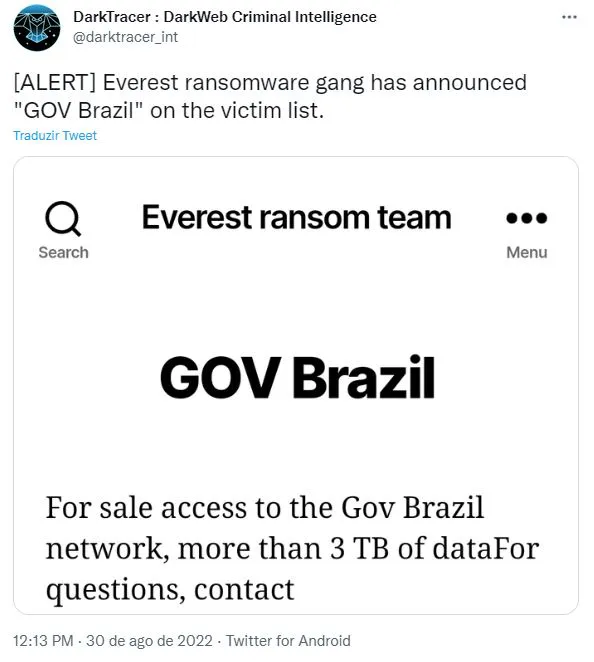Click the Twitter for Android source link
The width and height of the screenshot is (594, 662).
[x=288, y=640]
